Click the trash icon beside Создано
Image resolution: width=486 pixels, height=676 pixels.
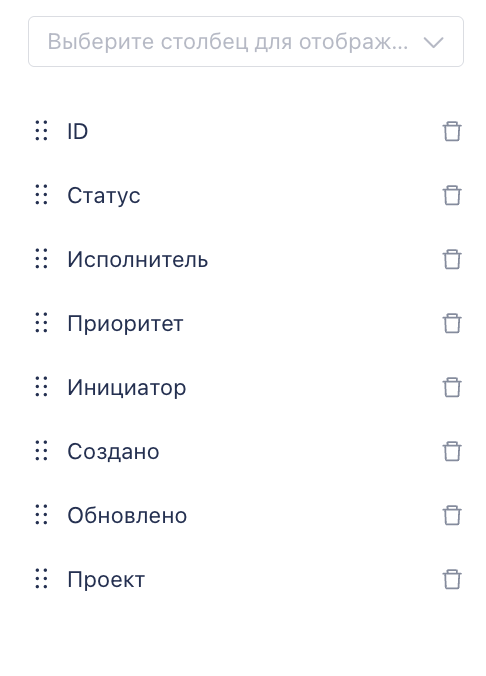[452, 451]
